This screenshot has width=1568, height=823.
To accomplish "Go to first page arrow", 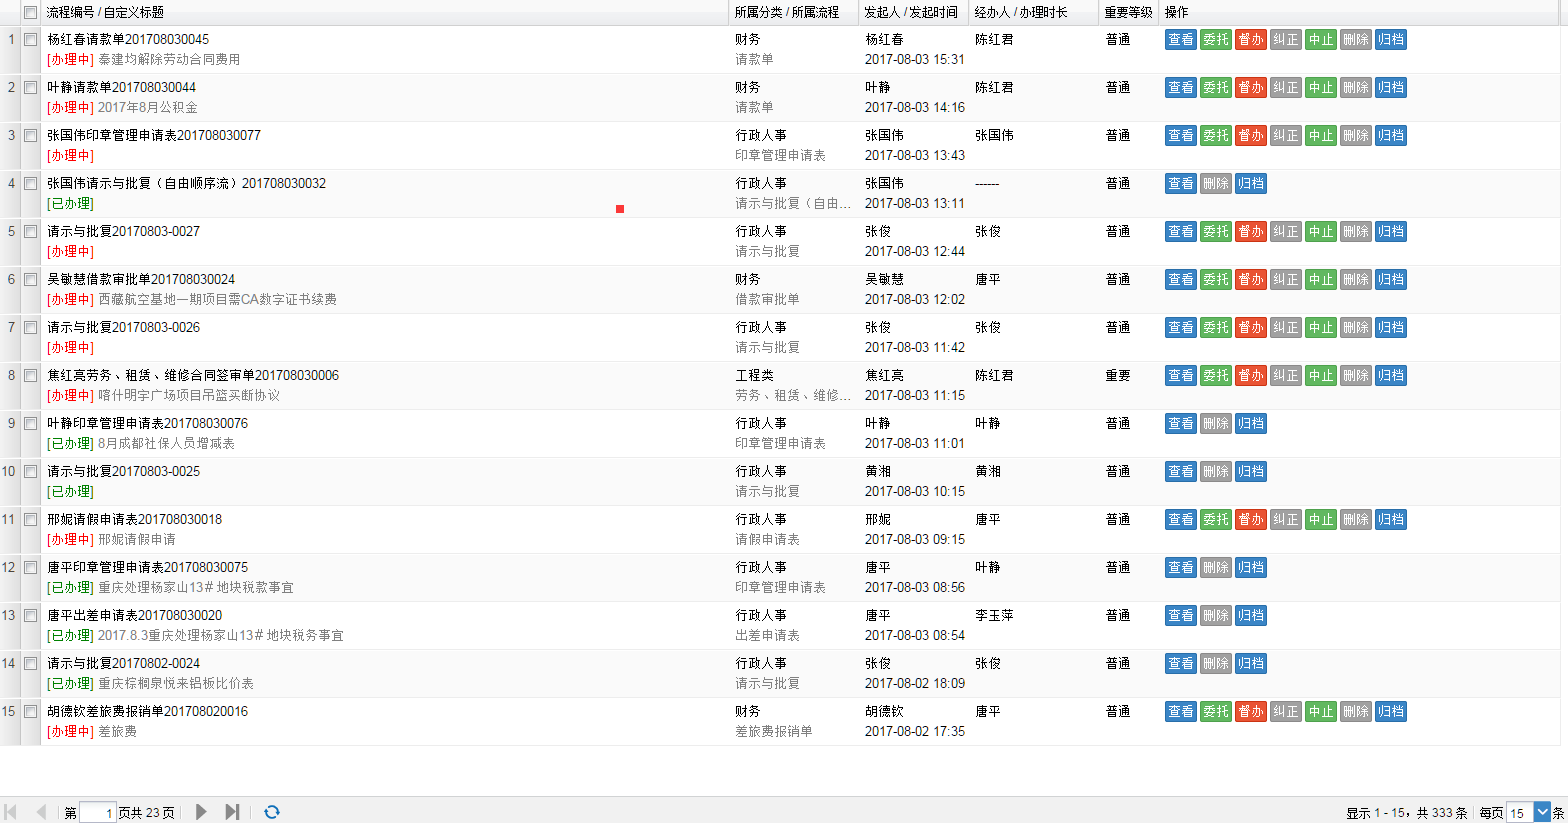I will click(11, 812).
